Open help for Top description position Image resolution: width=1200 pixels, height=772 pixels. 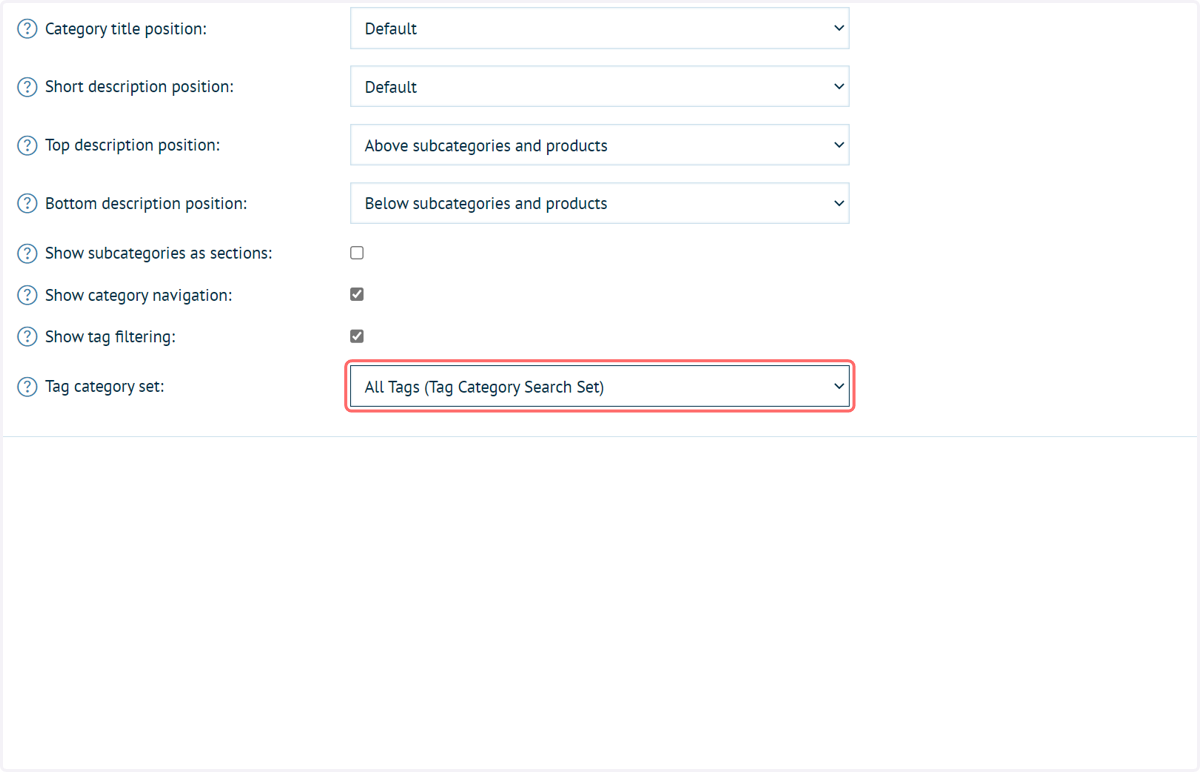click(x=28, y=145)
